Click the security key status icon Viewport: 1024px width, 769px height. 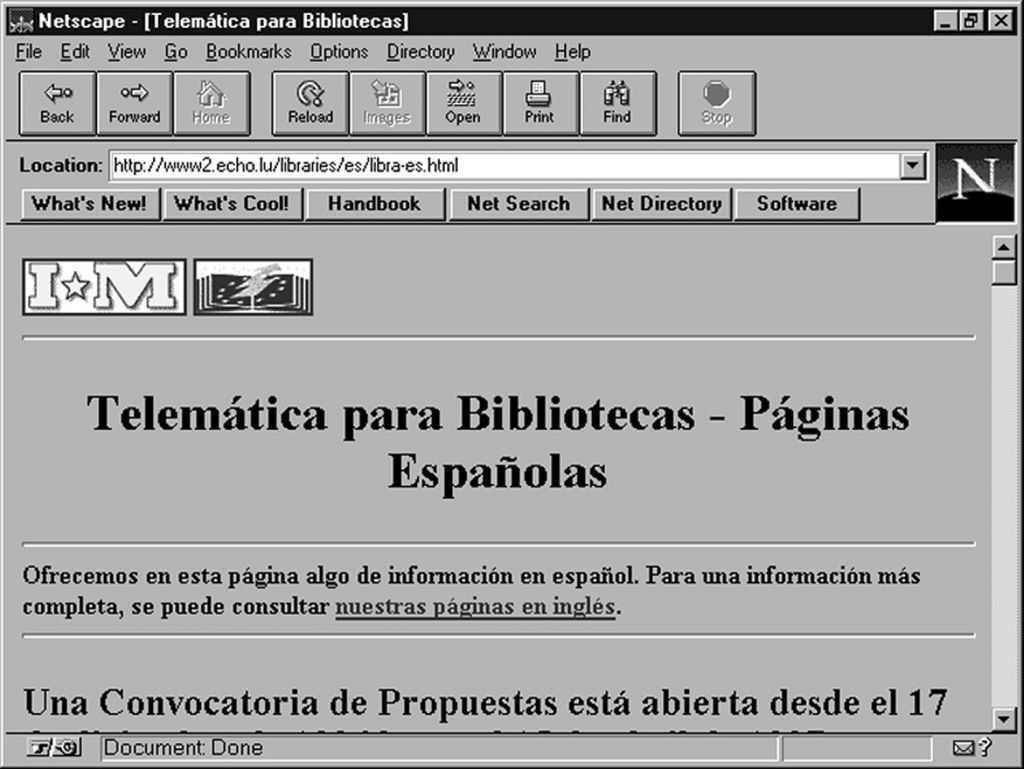click(x=55, y=747)
